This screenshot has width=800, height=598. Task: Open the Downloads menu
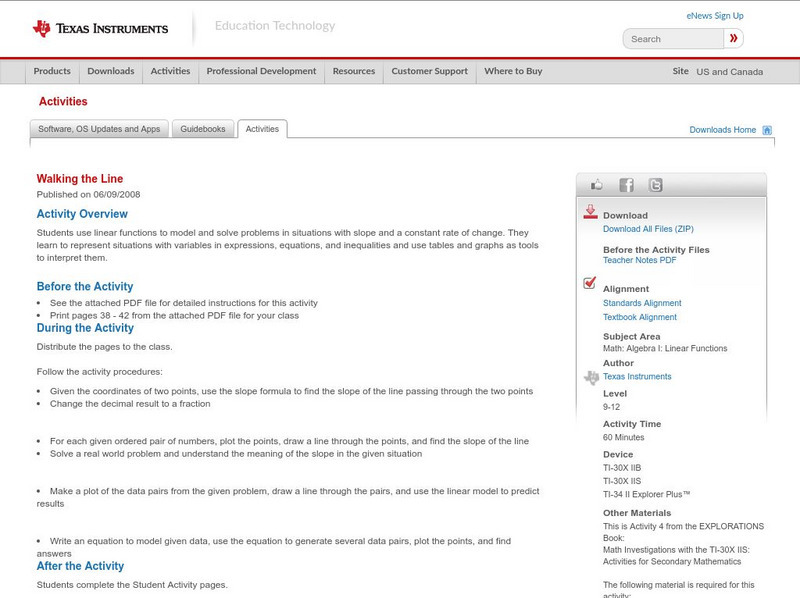(x=111, y=71)
